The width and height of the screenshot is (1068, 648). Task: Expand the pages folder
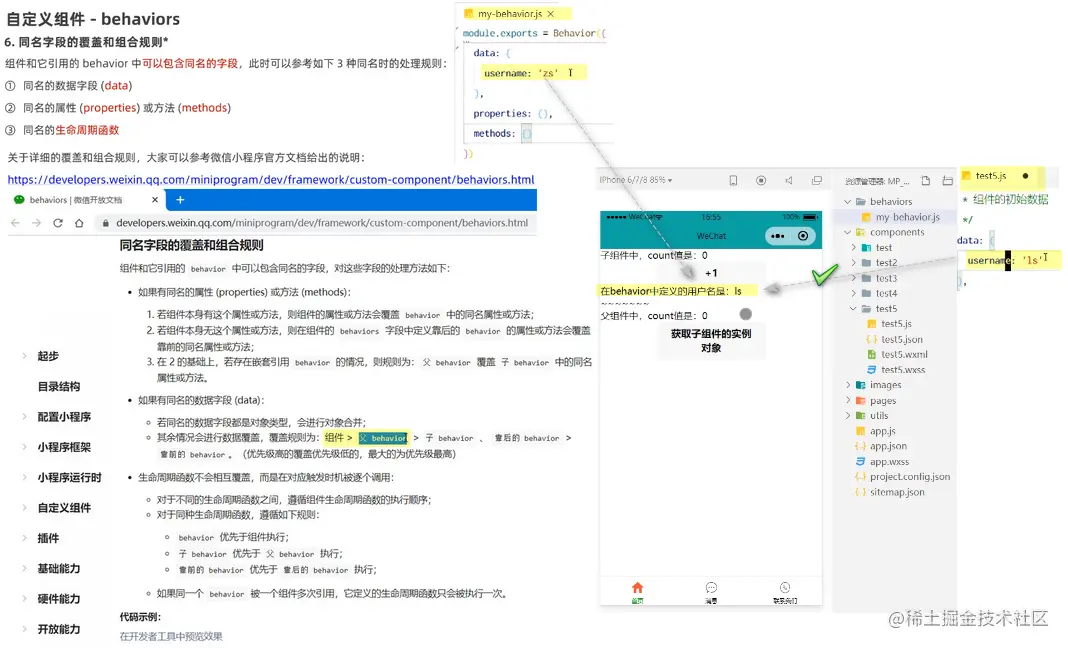(x=847, y=401)
